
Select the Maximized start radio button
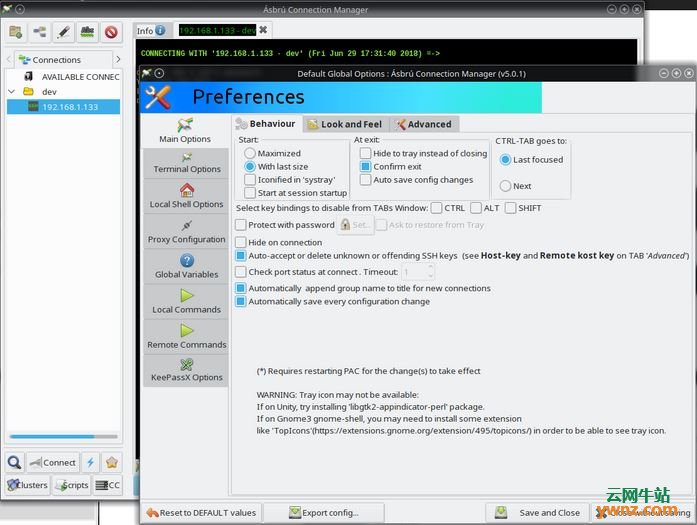[x=250, y=153]
